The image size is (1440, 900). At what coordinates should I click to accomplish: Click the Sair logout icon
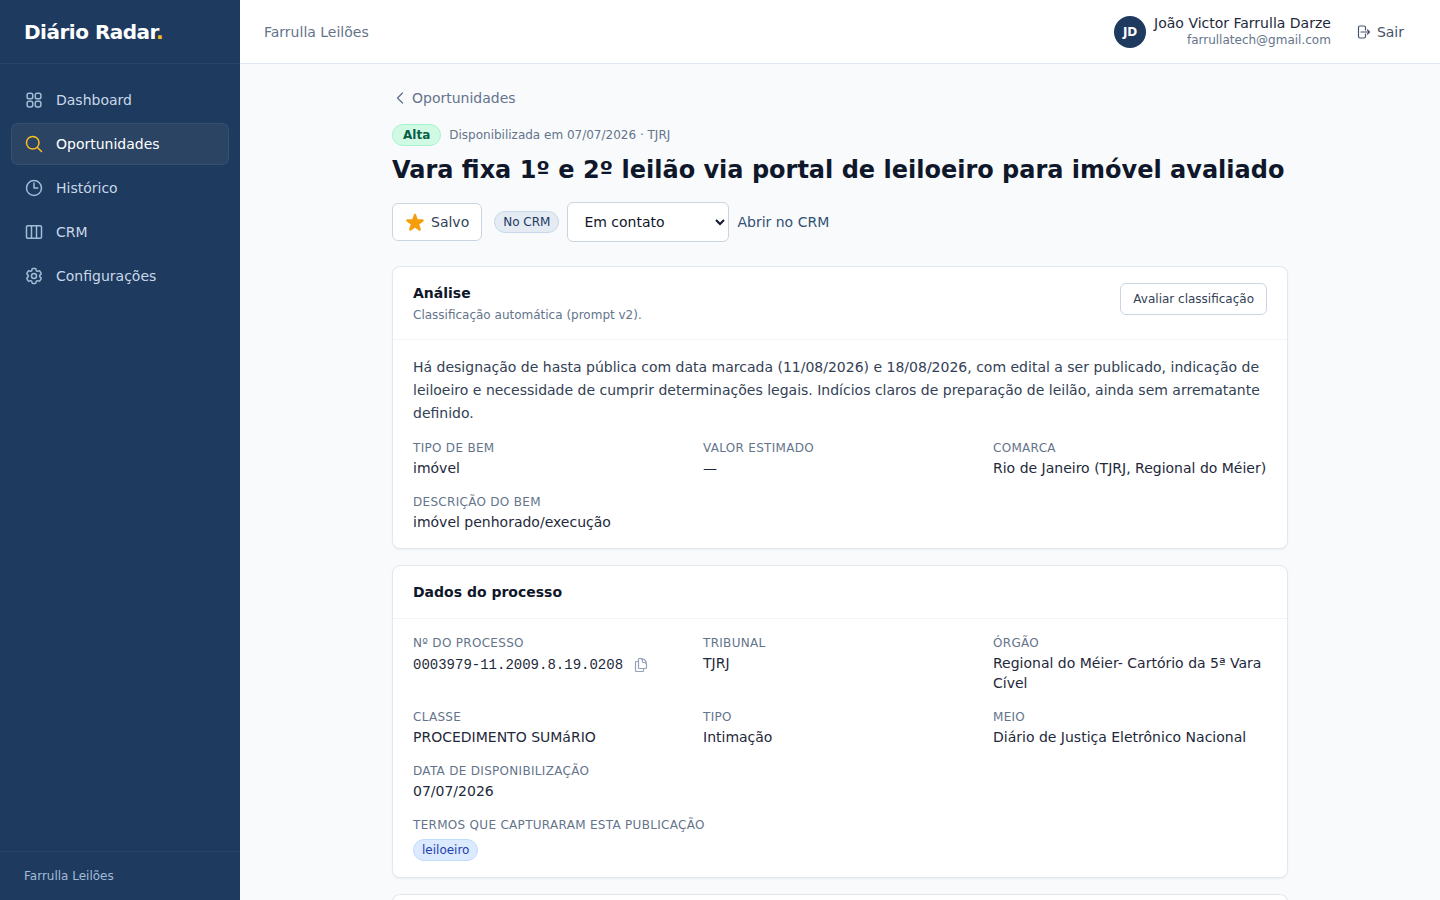coord(1363,32)
